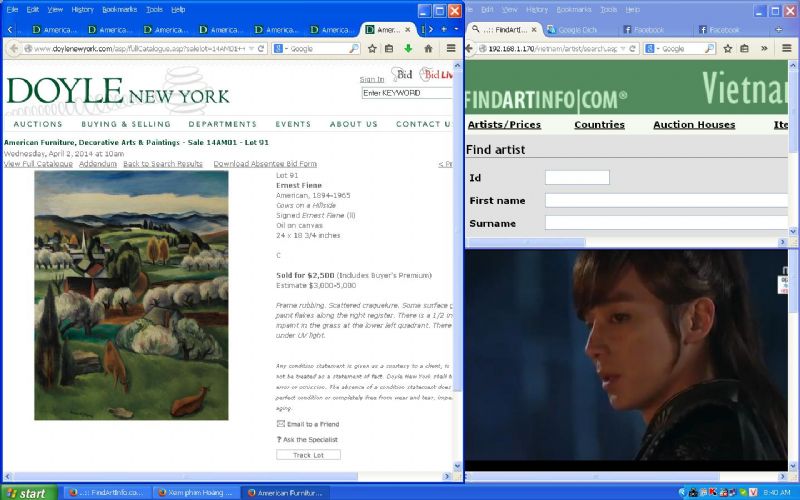
Task: Bookmark the Doyle page with star icon
Action: coord(372,48)
